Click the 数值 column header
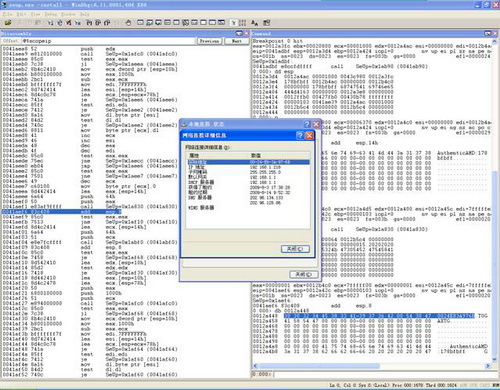This screenshot has height=390, width=500. (279, 155)
